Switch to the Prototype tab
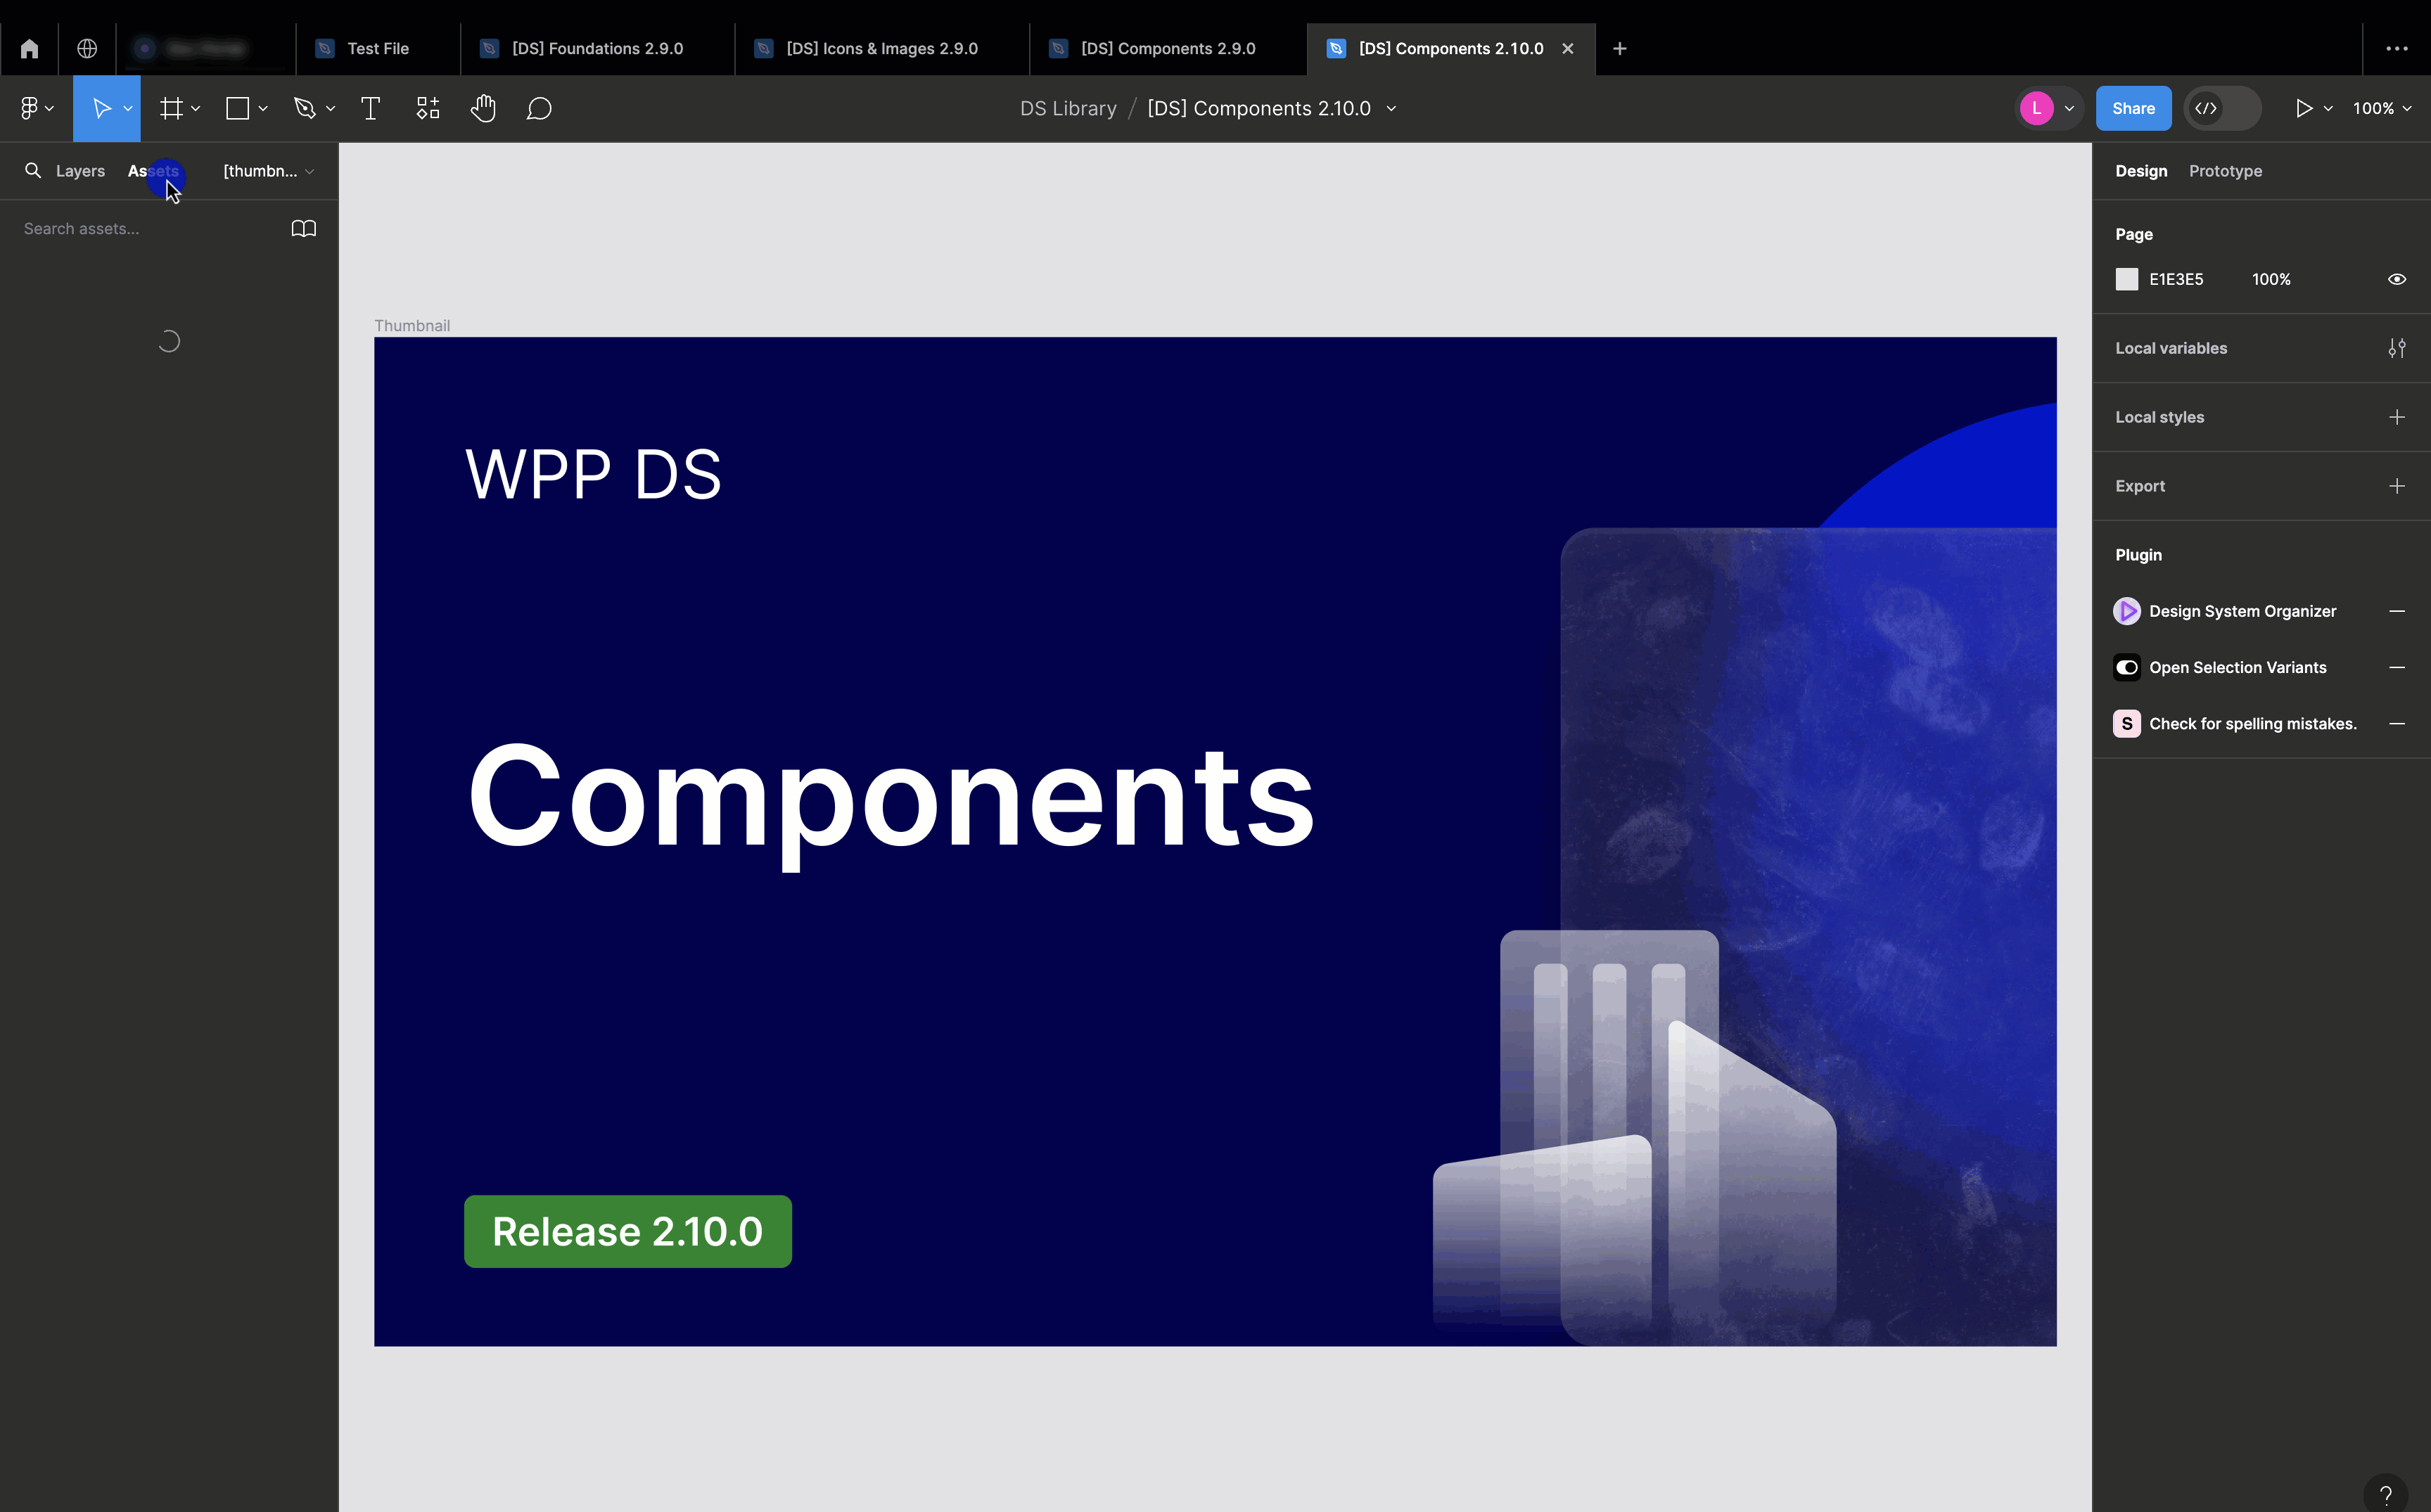The width and height of the screenshot is (2431, 1512). (2224, 171)
